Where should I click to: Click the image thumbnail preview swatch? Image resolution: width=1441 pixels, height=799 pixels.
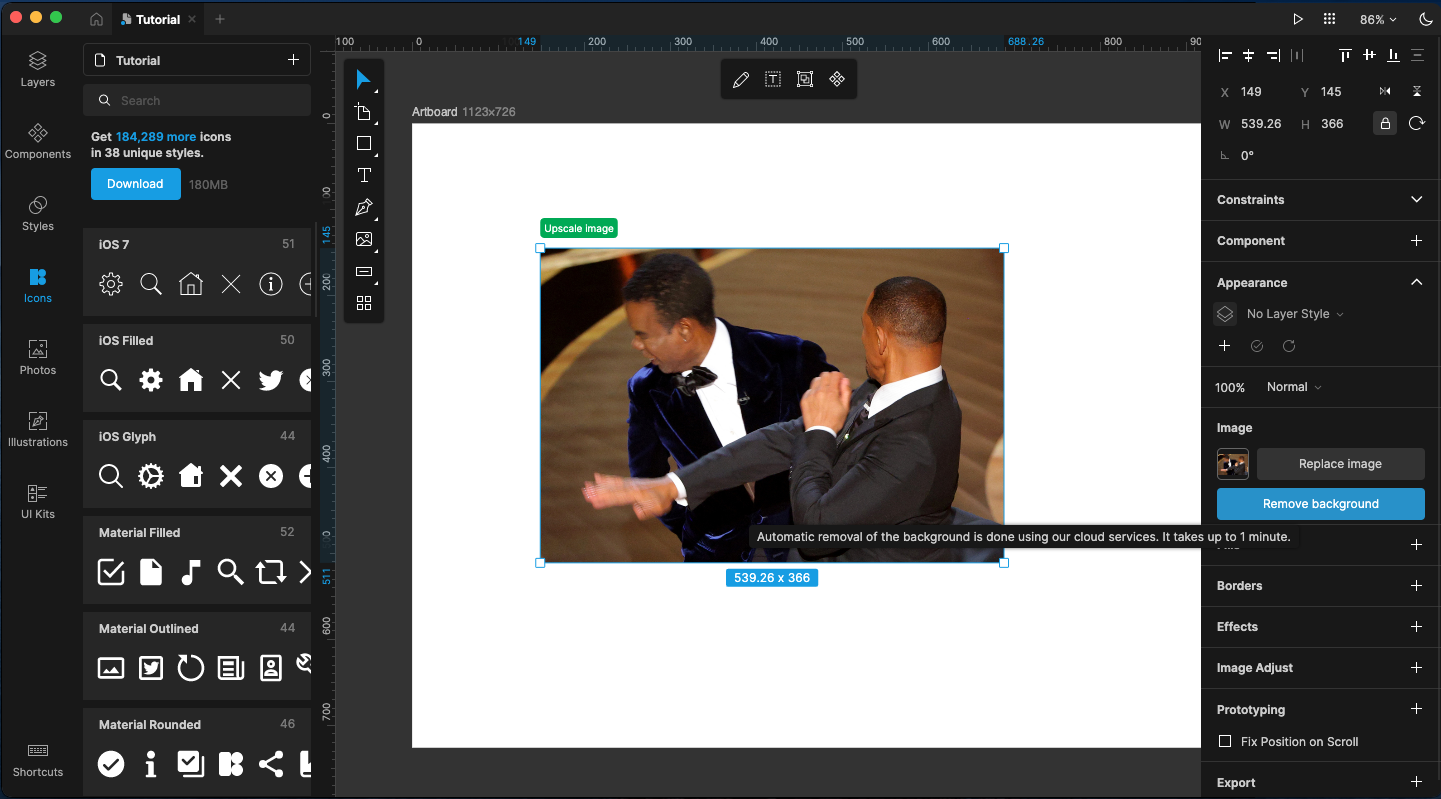coord(1232,464)
